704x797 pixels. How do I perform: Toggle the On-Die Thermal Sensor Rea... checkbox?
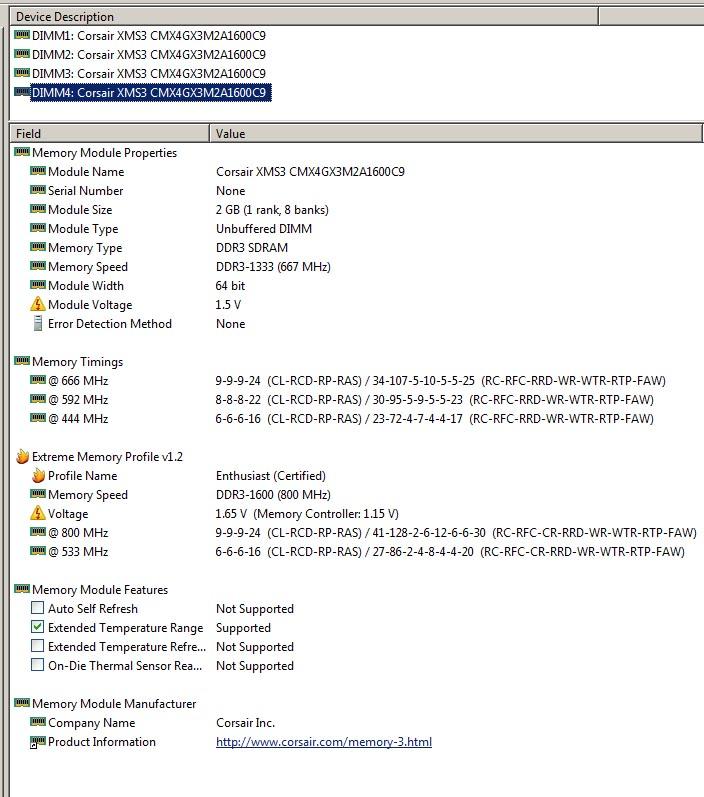37,665
